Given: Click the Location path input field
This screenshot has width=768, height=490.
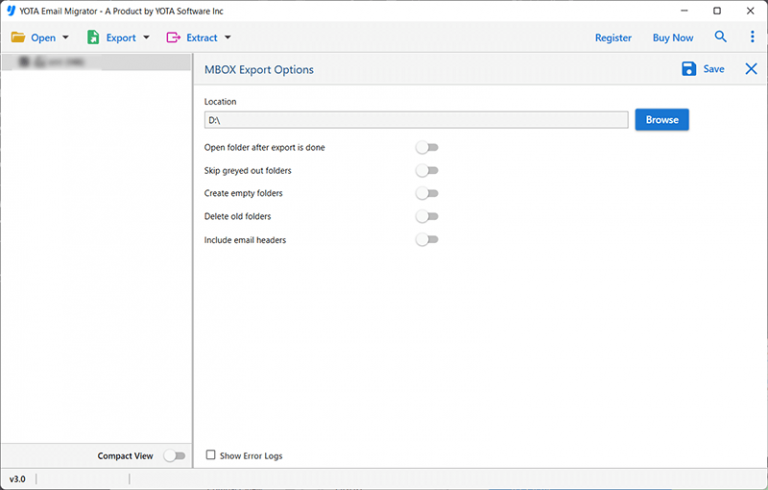Looking at the screenshot, I should [x=416, y=120].
